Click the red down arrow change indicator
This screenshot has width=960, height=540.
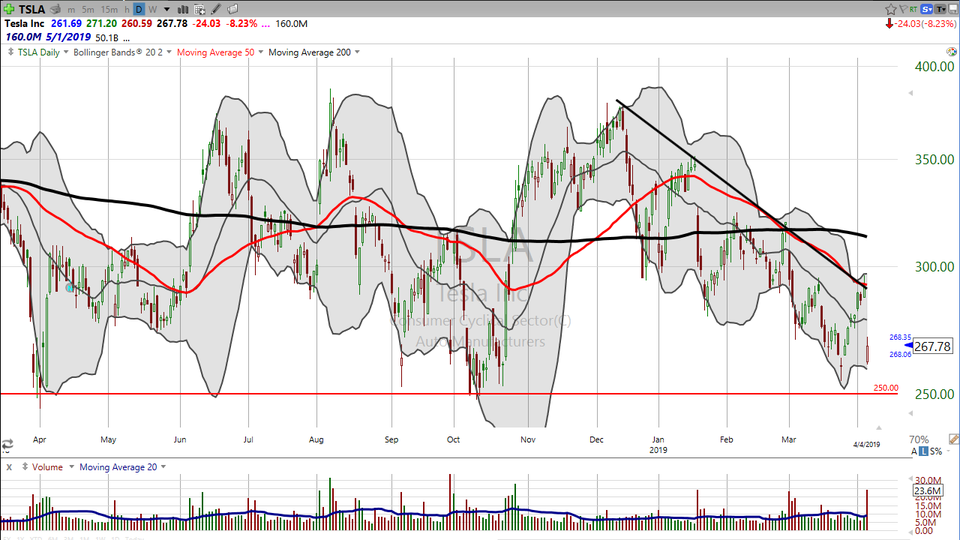(888, 24)
